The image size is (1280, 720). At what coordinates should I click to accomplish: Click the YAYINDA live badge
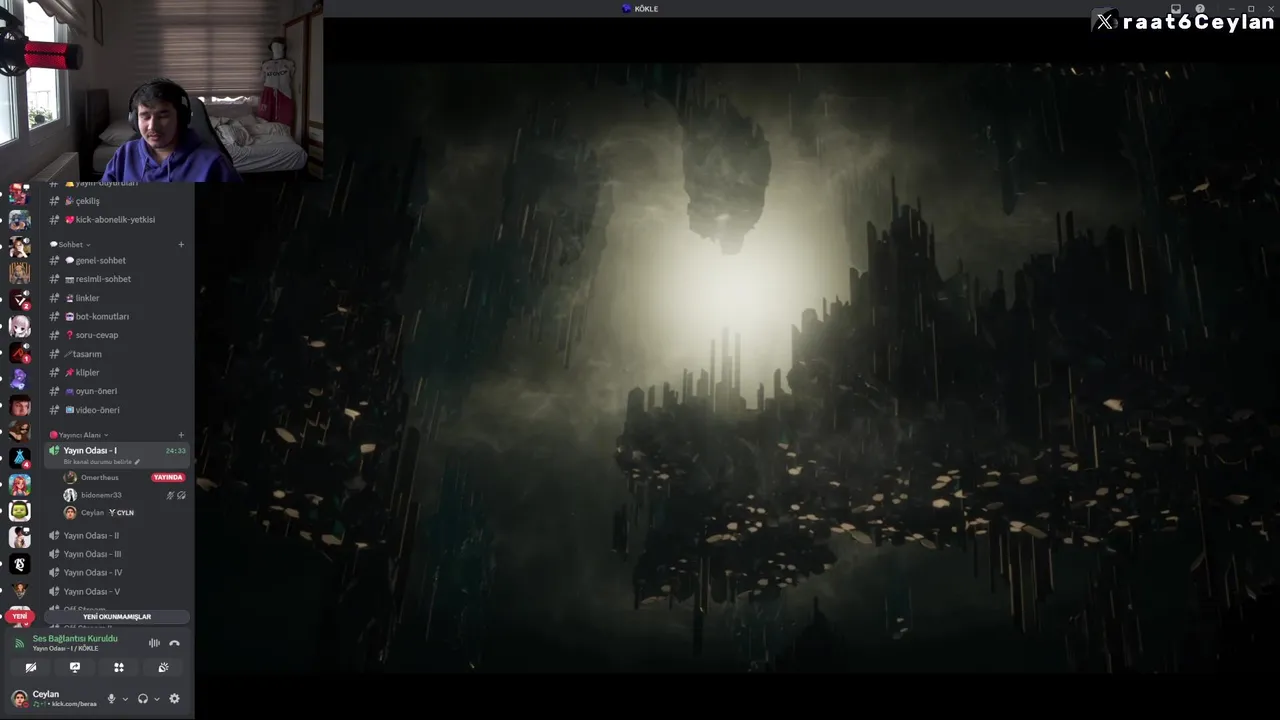pyautogui.click(x=168, y=478)
